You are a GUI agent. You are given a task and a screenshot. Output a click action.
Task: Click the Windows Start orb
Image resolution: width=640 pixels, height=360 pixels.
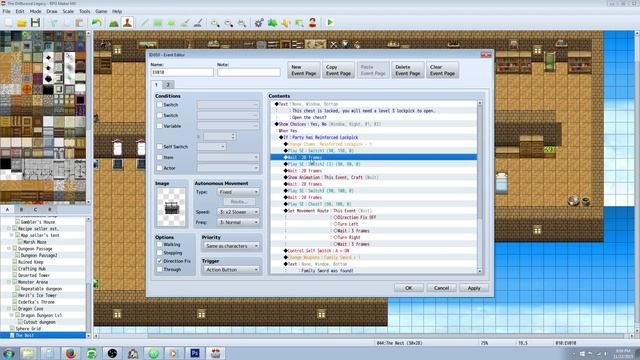click(x=8, y=353)
